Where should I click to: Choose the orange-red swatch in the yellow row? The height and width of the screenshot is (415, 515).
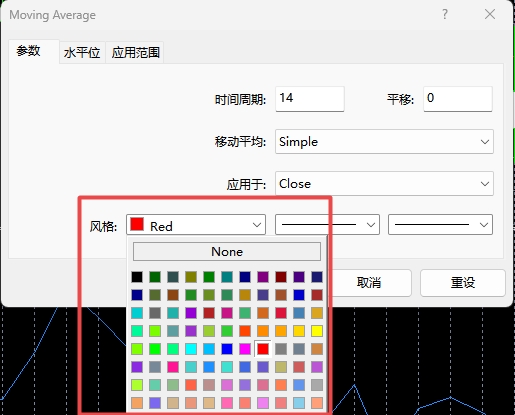245,331
